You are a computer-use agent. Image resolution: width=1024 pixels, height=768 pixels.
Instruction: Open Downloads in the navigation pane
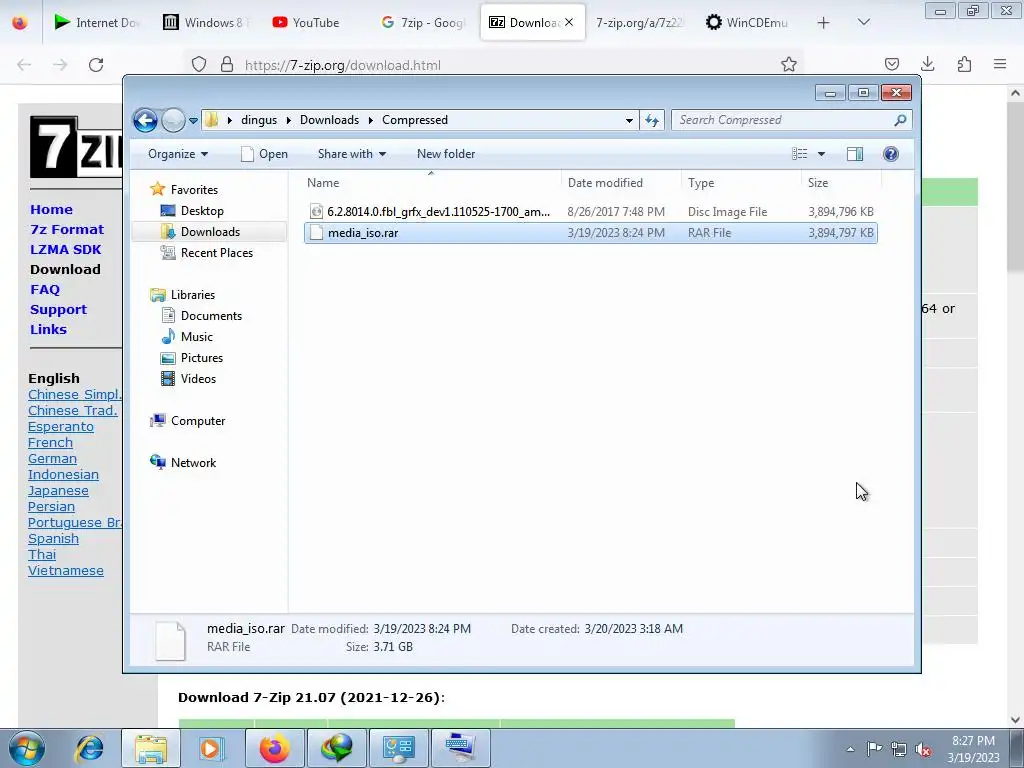point(210,232)
